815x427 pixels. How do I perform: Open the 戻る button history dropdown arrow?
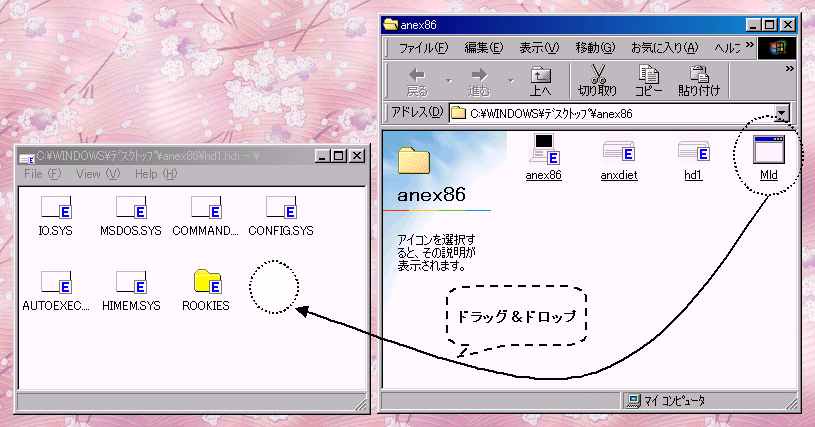[448, 80]
